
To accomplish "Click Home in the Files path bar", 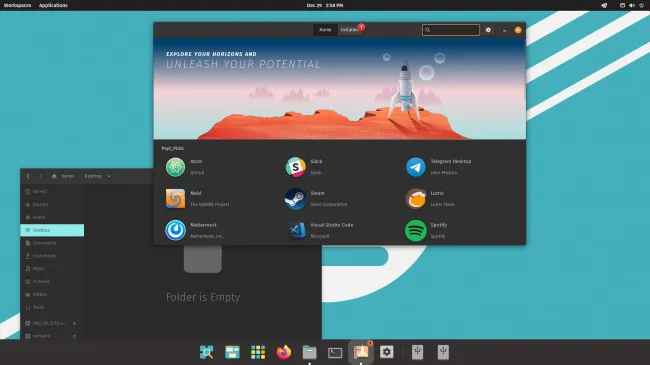I will pyautogui.click(x=63, y=176).
